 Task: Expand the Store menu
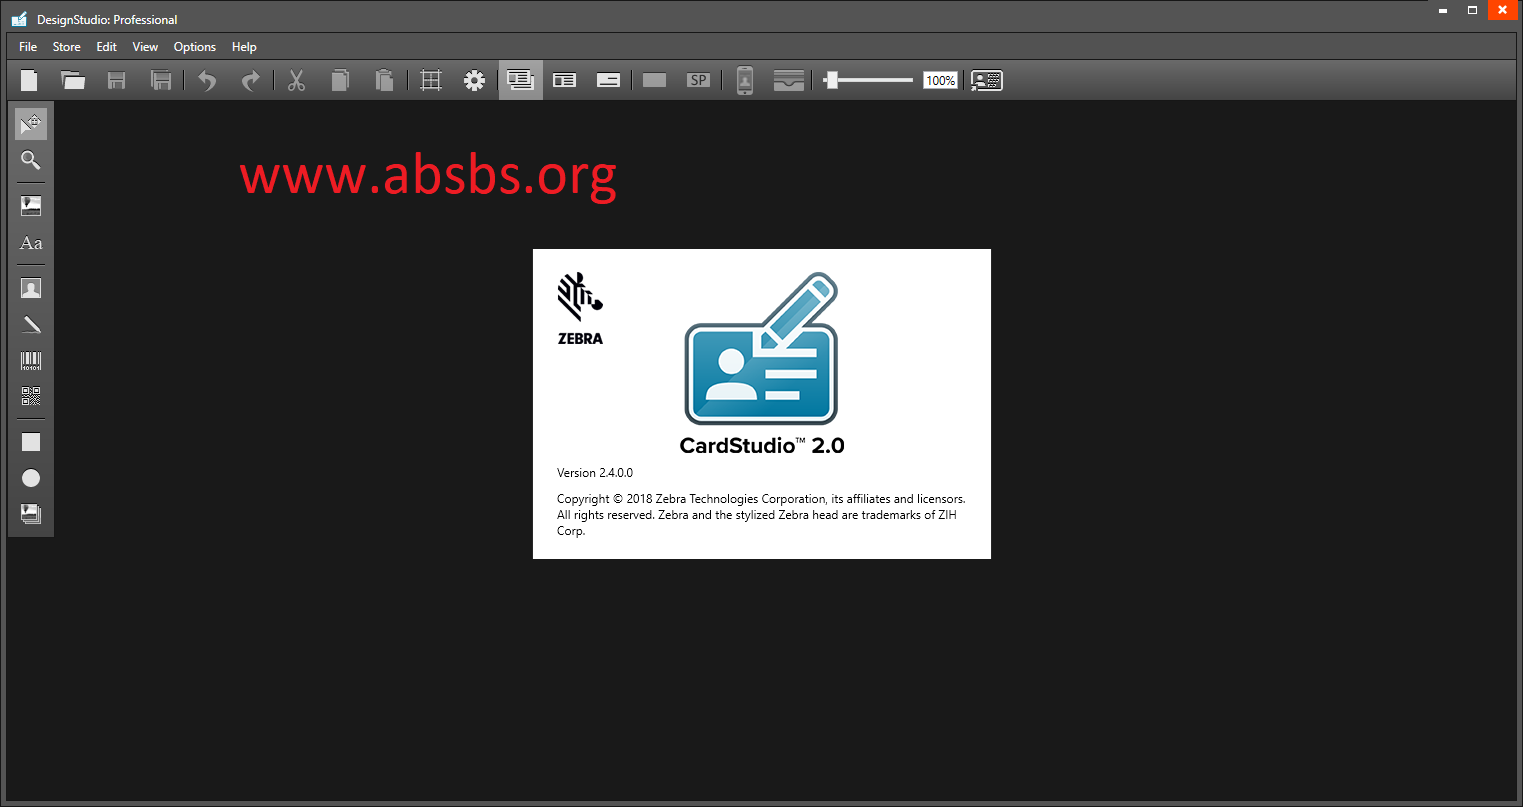click(66, 46)
